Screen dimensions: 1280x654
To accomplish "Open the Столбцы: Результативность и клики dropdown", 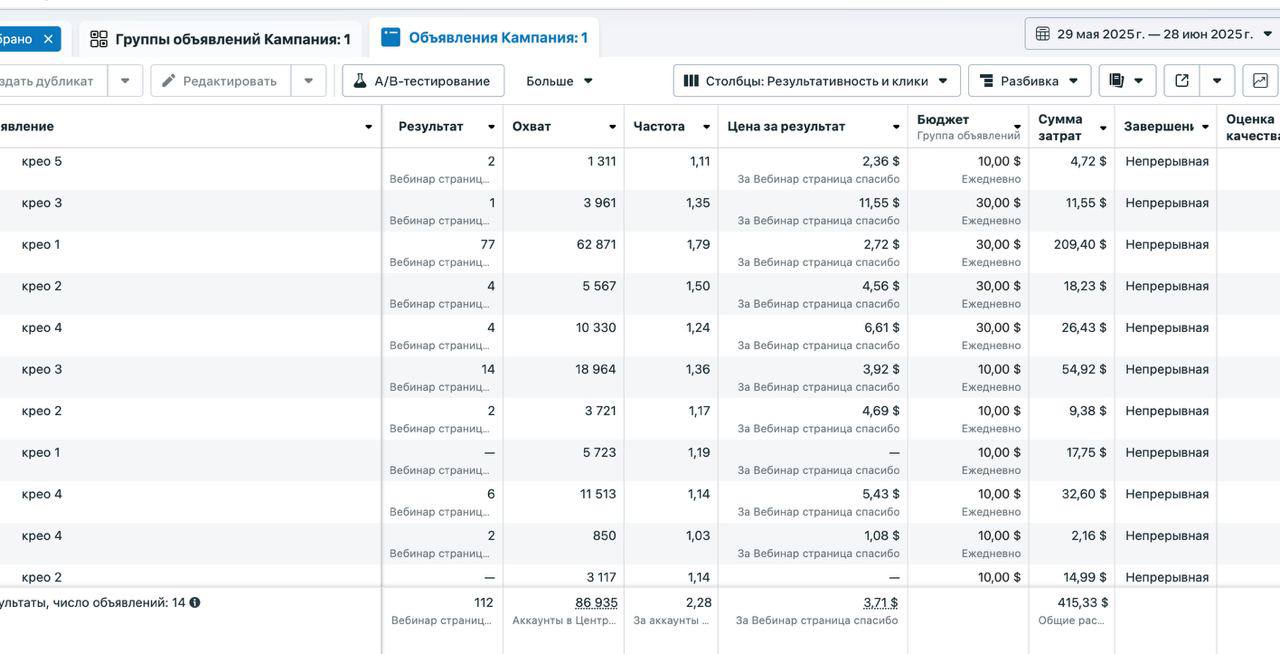I will point(817,81).
